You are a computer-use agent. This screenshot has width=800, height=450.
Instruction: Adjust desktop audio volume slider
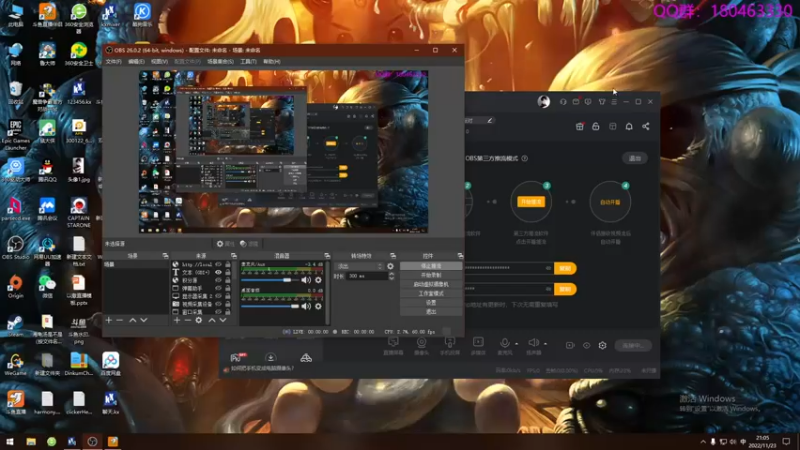pyautogui.click(x=270, y=306)
